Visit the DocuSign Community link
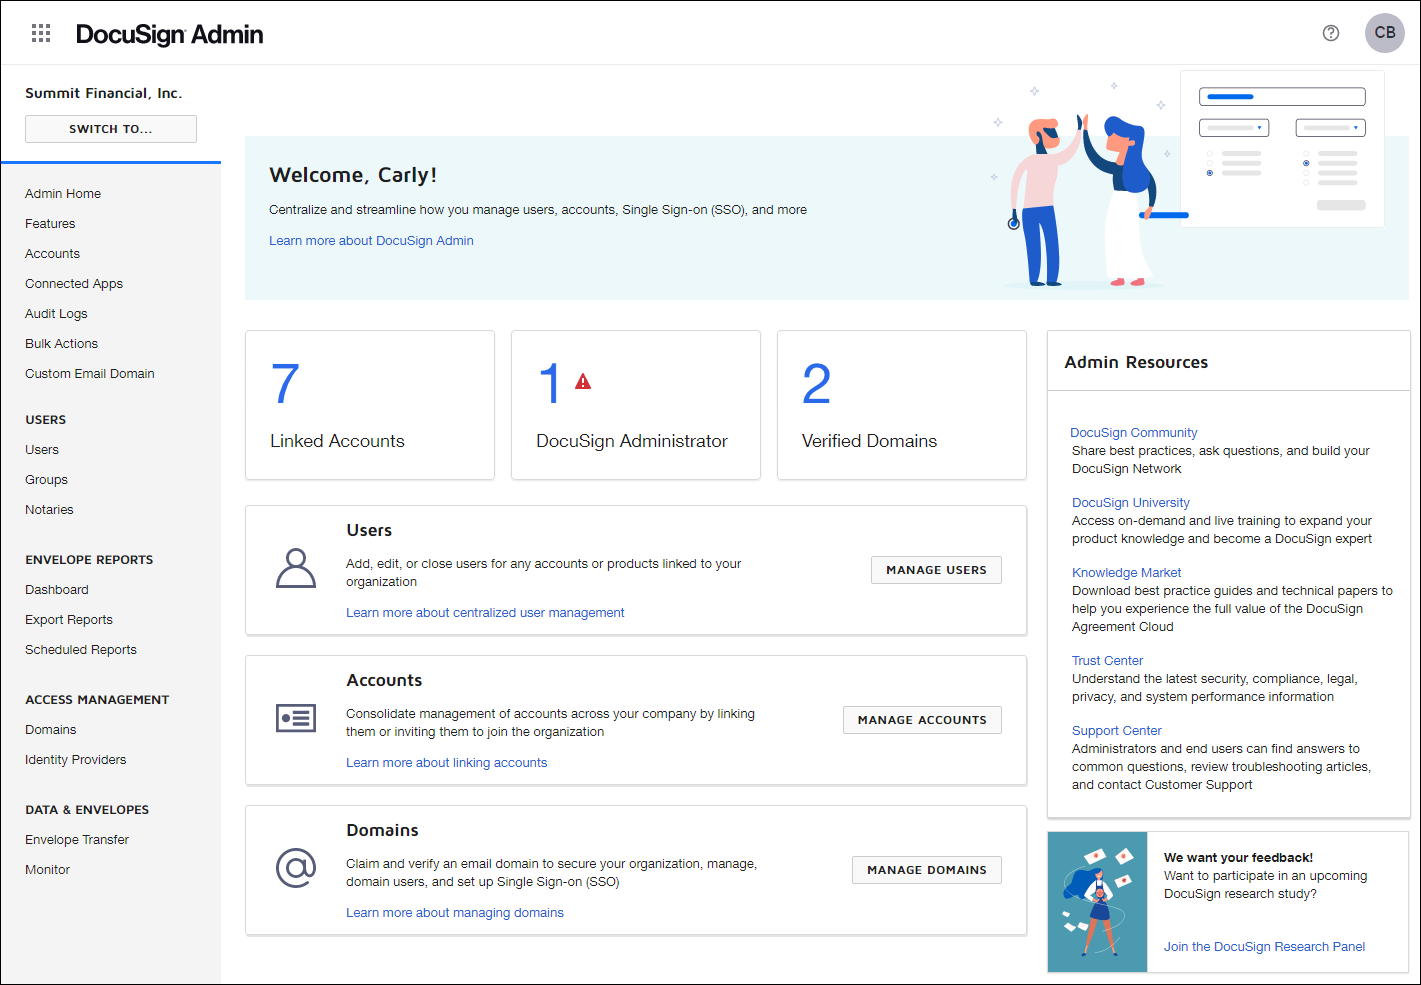Viewport: 1421px width, 985px height. pyautogui.click(x=1133, y=433)
